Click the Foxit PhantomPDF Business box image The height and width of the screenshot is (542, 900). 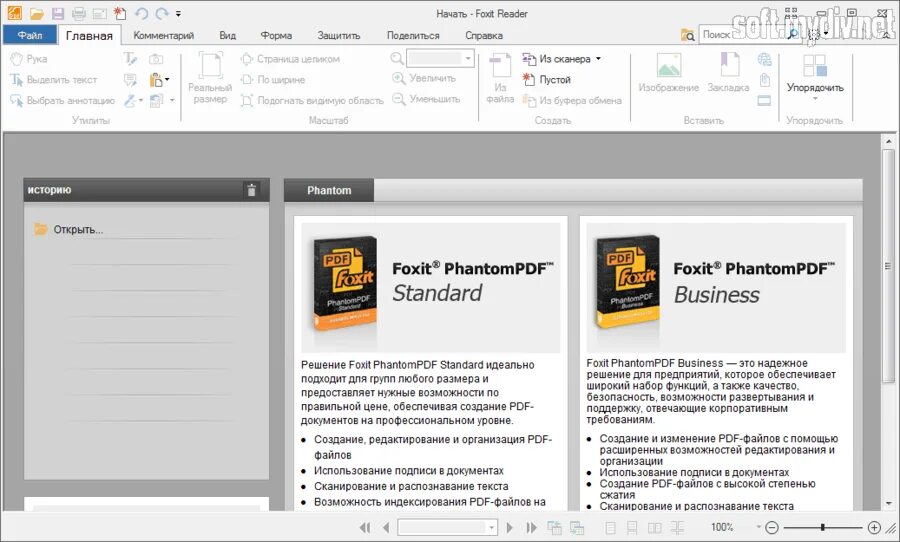(628, 282)
